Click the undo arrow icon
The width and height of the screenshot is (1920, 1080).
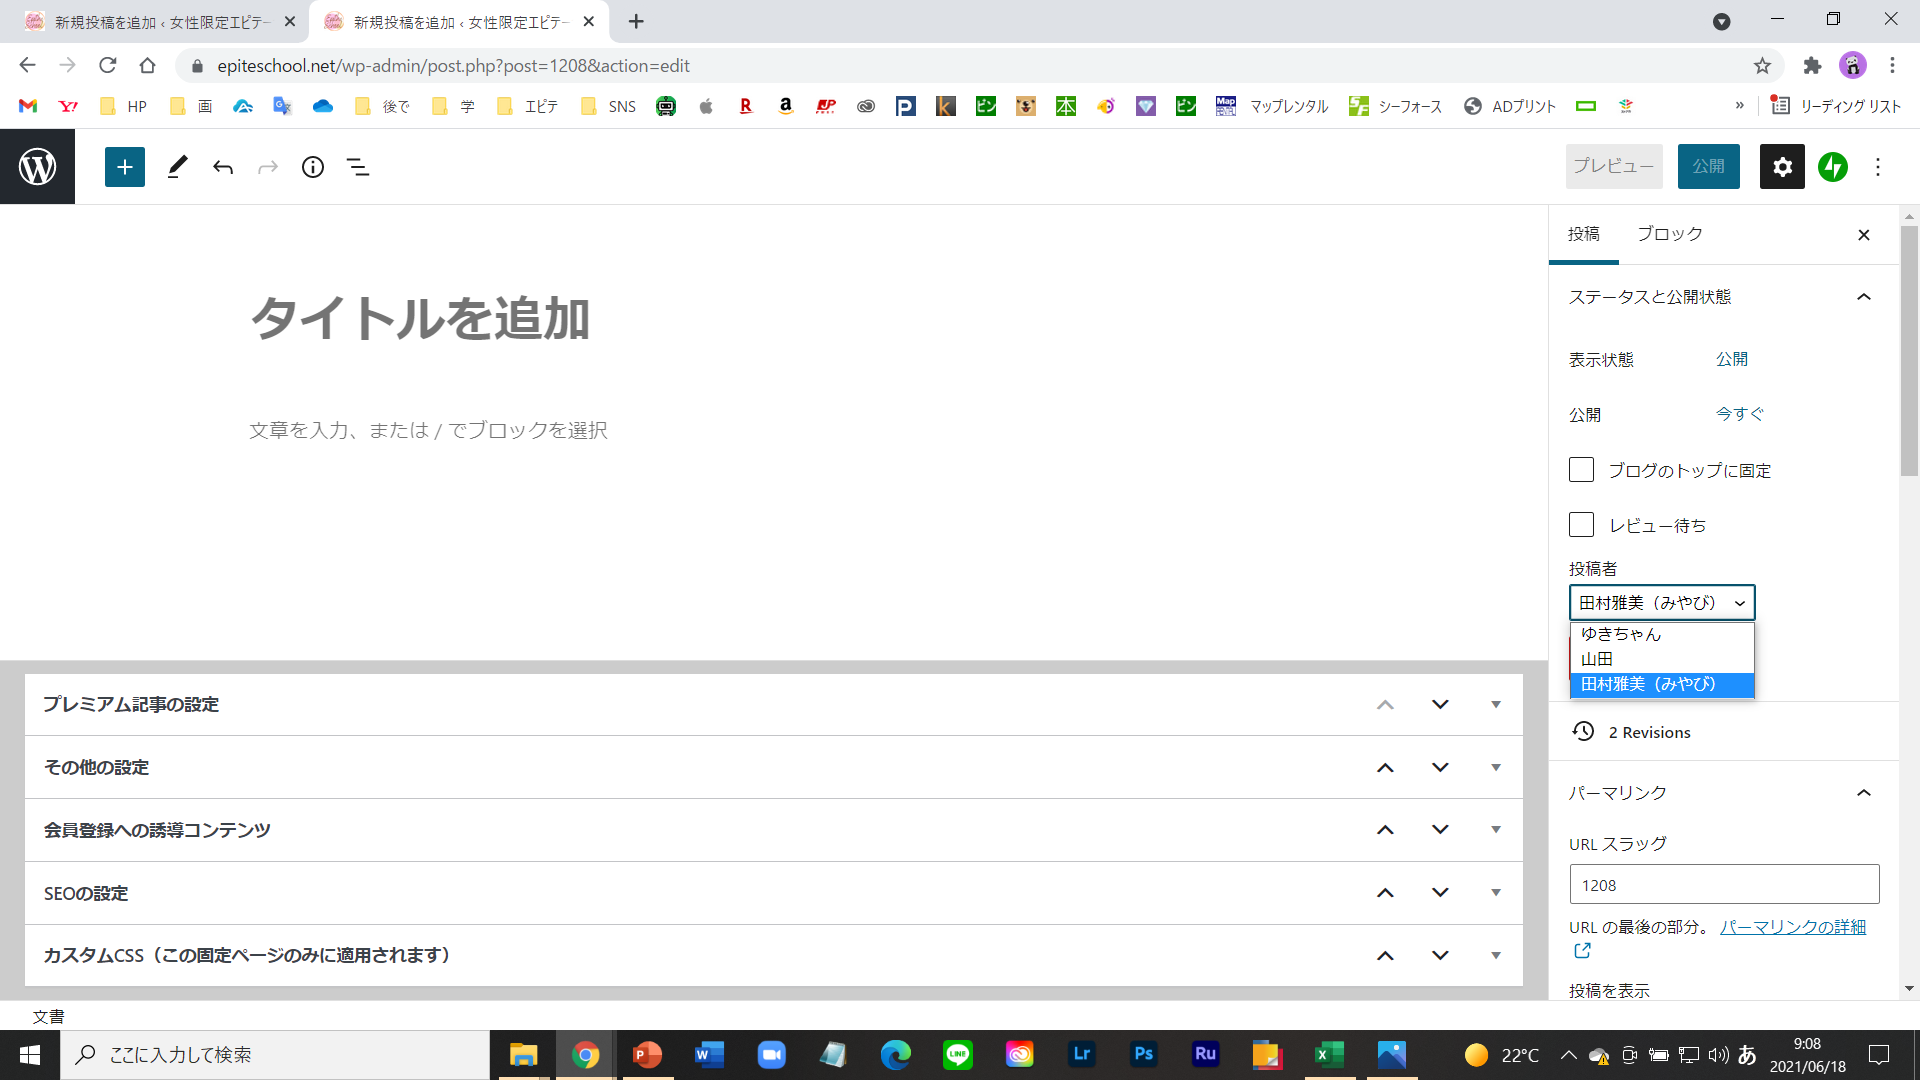click(x=222, y=167)
